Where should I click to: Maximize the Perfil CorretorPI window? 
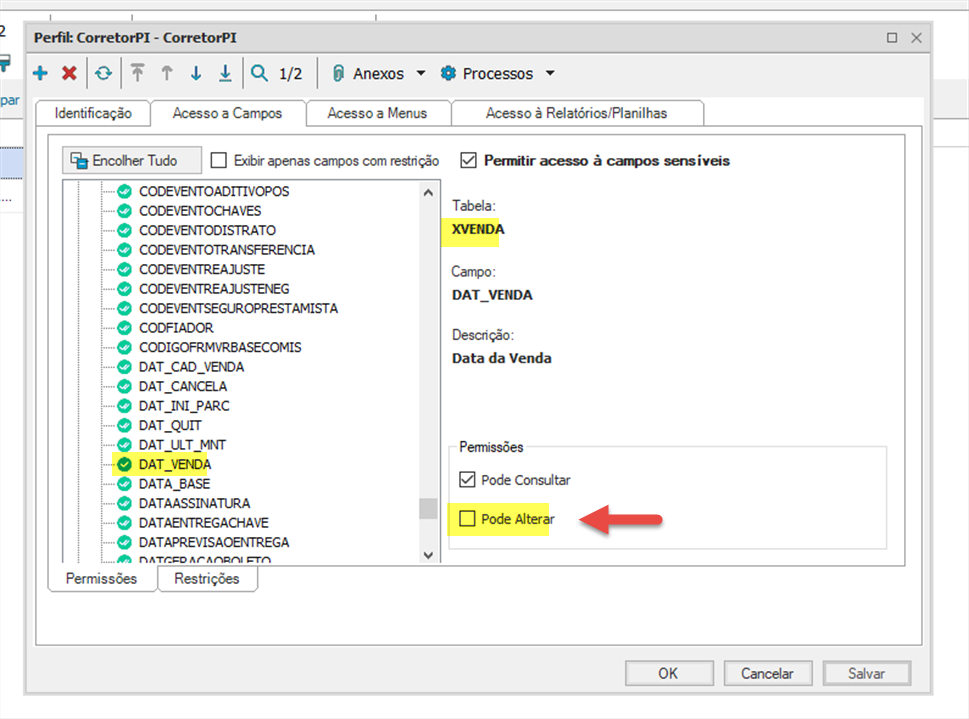892,38
